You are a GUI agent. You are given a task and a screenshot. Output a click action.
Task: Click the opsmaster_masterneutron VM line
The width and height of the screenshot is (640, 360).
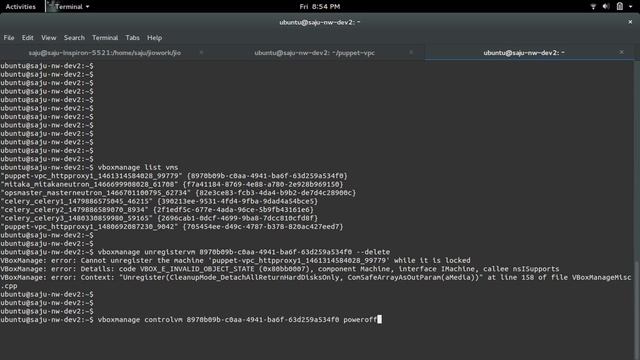(178, 193)
